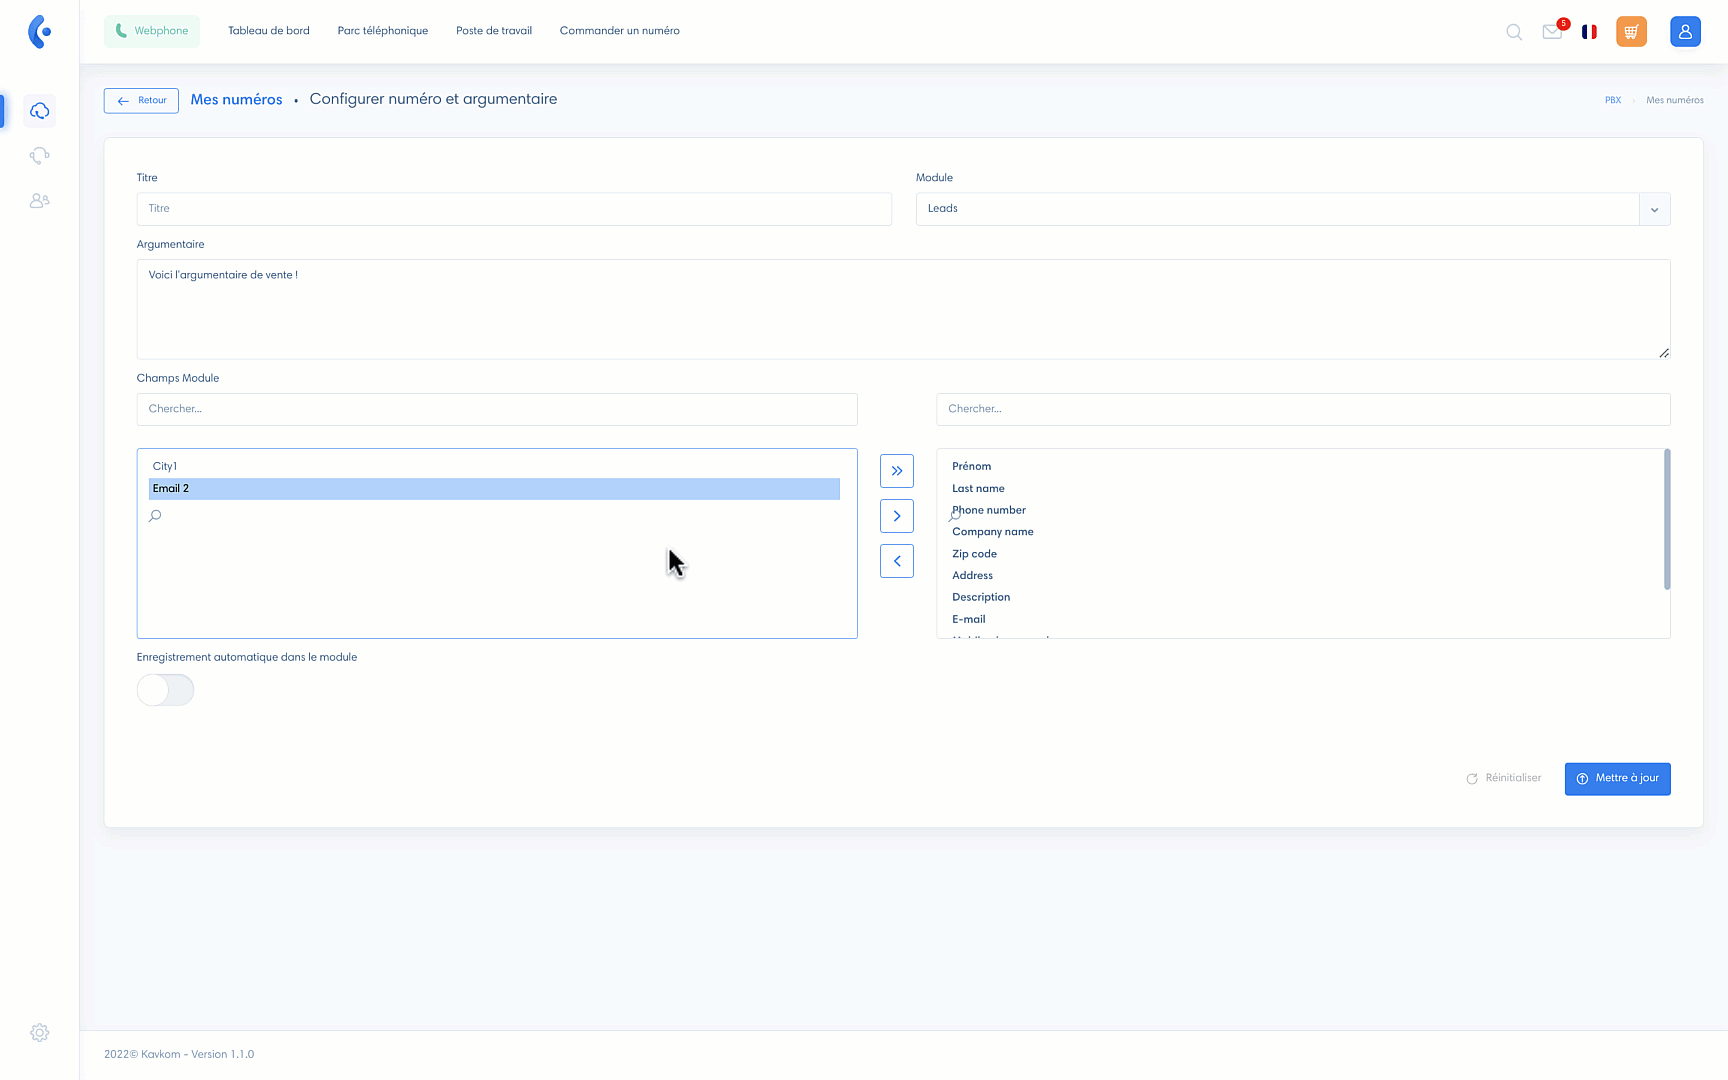Toggle automatic recording in module switch
This screenshot has width=1728, height=1080.
click(x=165, y=690)
